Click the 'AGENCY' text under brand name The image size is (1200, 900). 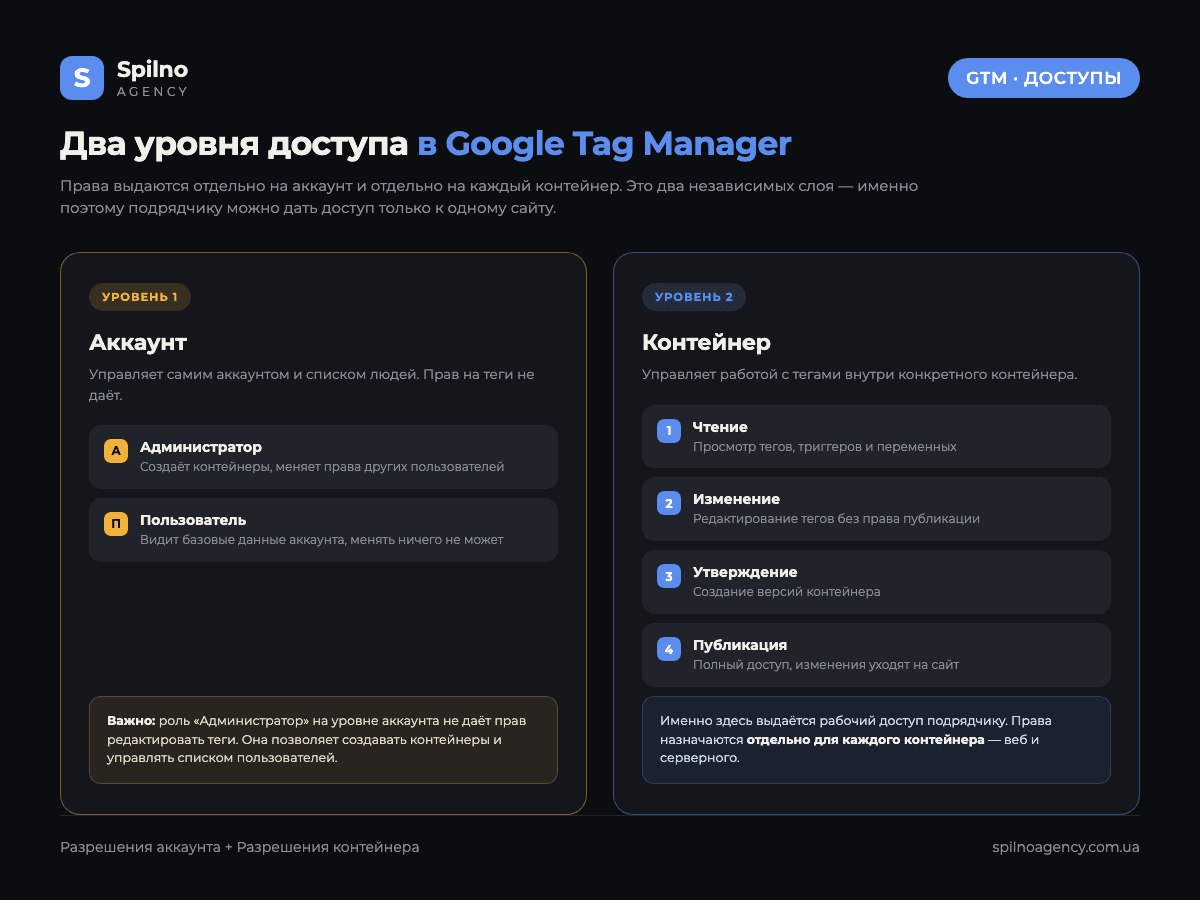152,91
